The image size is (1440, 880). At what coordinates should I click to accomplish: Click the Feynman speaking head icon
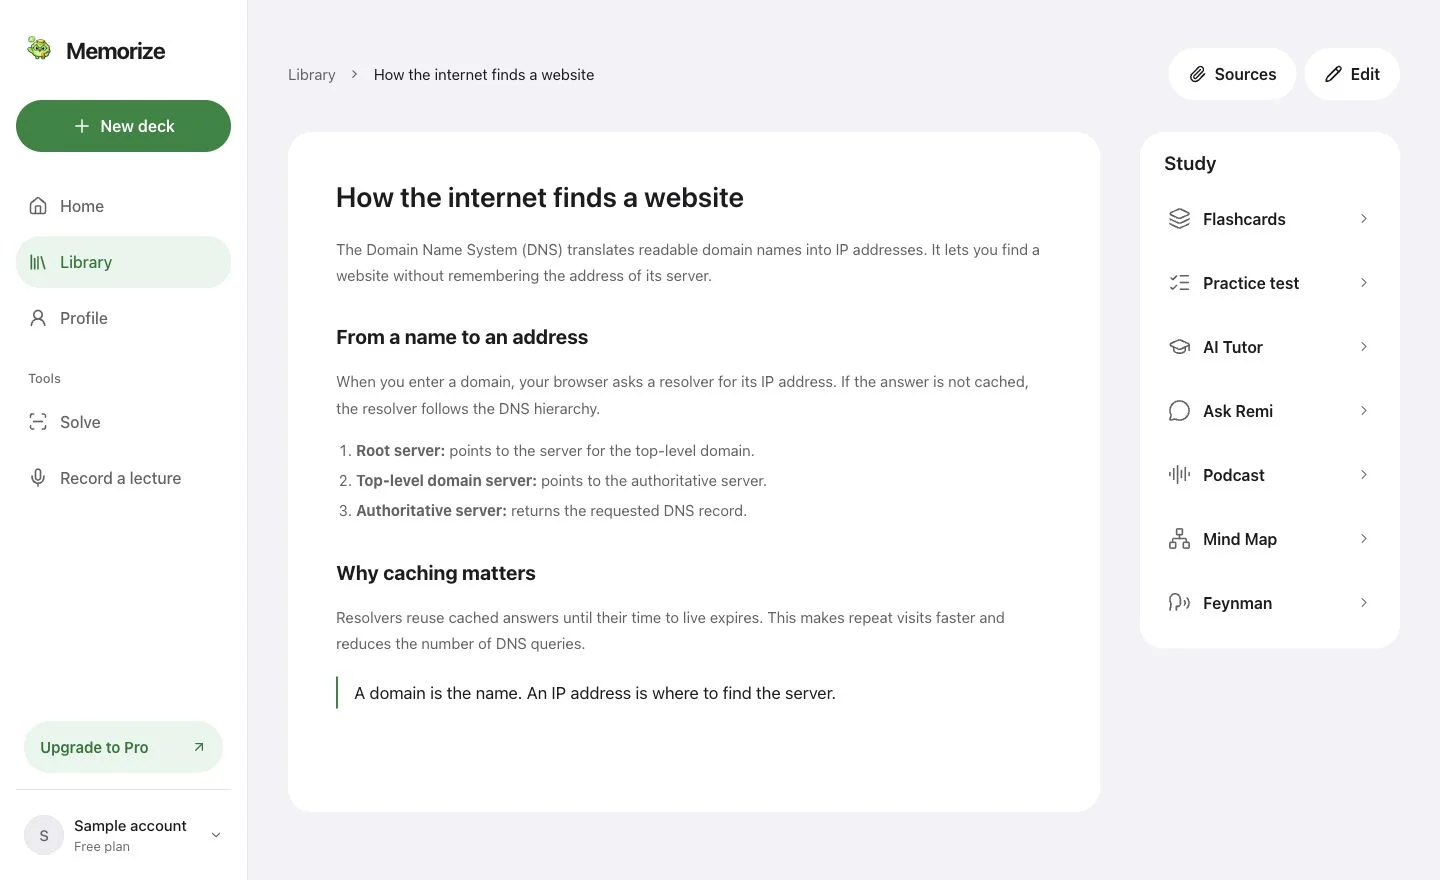point(1179,603)
